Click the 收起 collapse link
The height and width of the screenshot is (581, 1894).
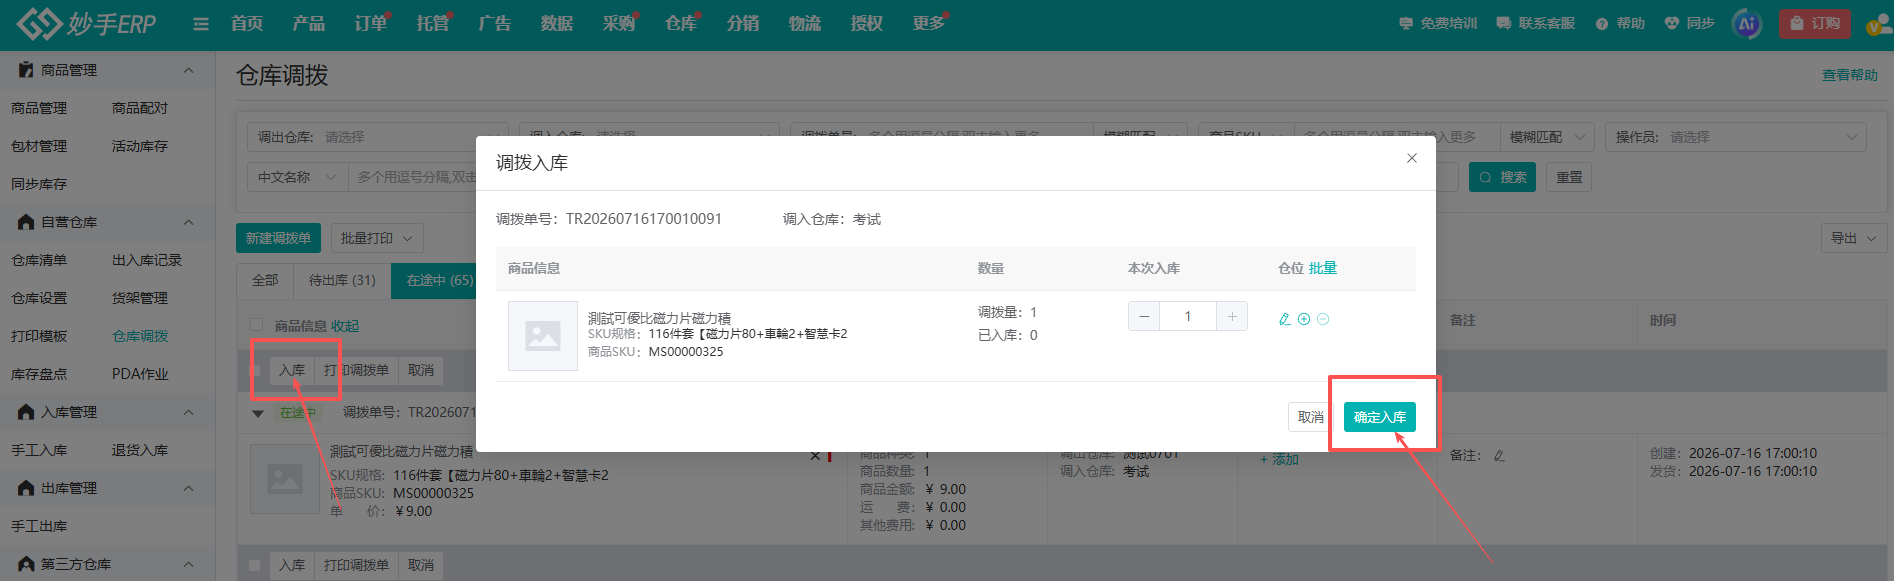(345, 326)
